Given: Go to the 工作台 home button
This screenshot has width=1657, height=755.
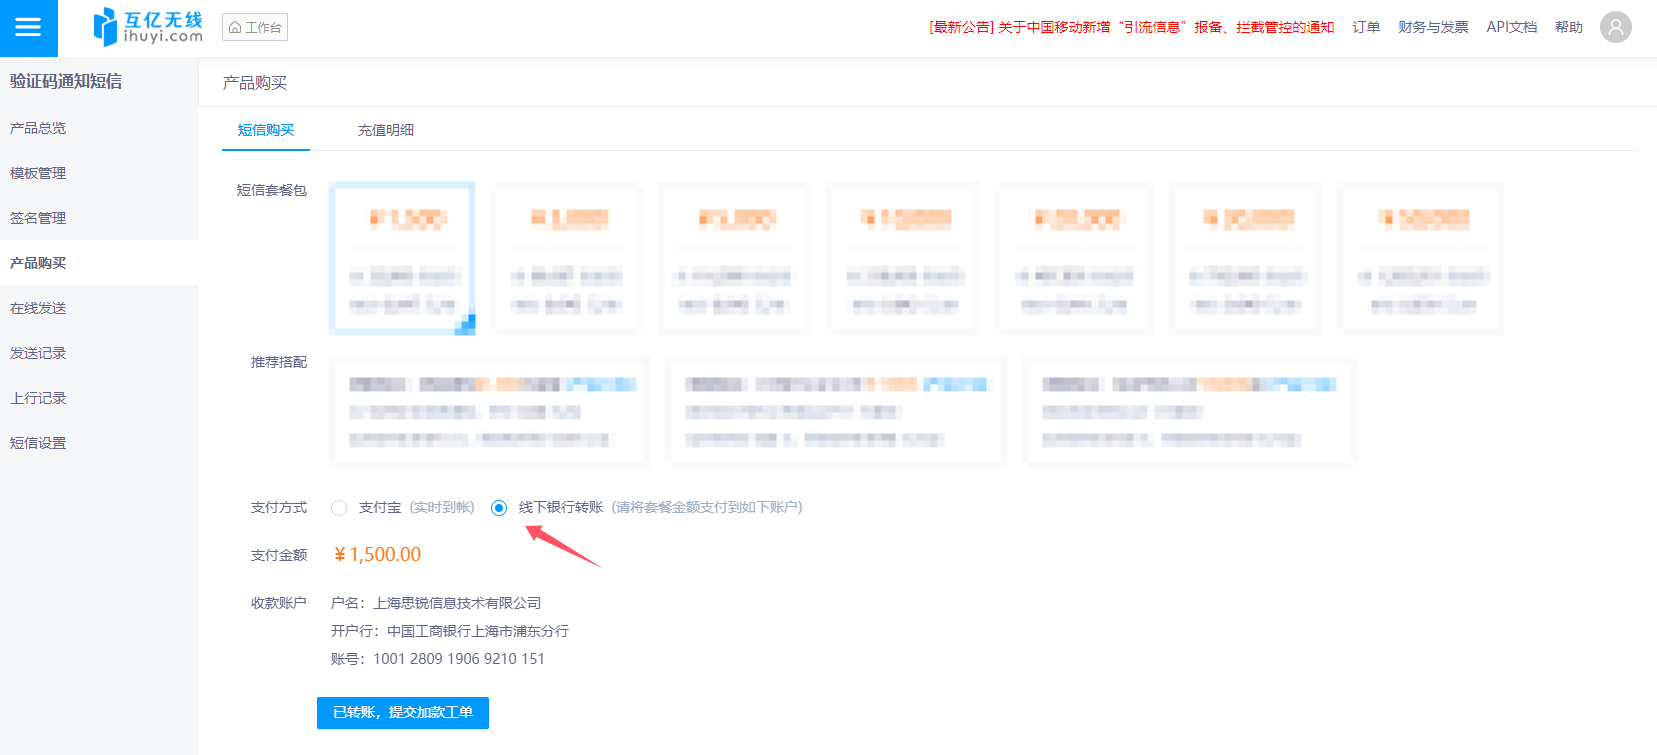Looking at the screenshot, I should [255, 27].
